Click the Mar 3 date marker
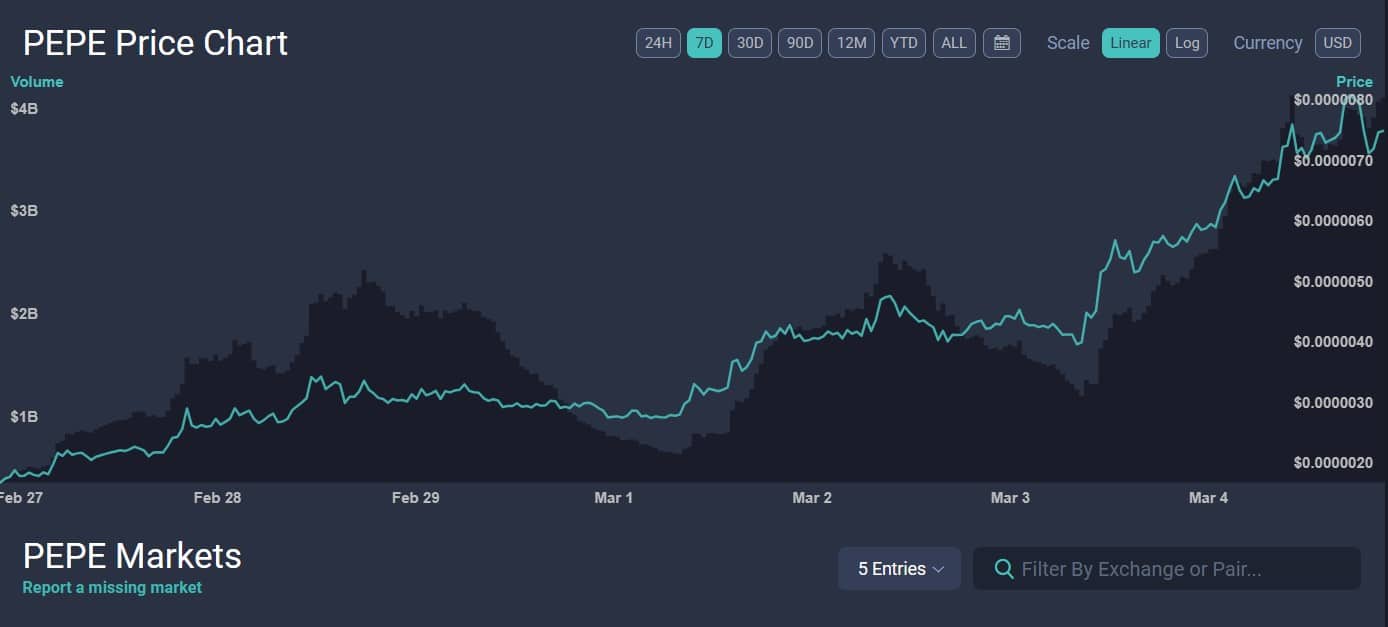Screen dimensions: 1388x627 coord(1010,498)
